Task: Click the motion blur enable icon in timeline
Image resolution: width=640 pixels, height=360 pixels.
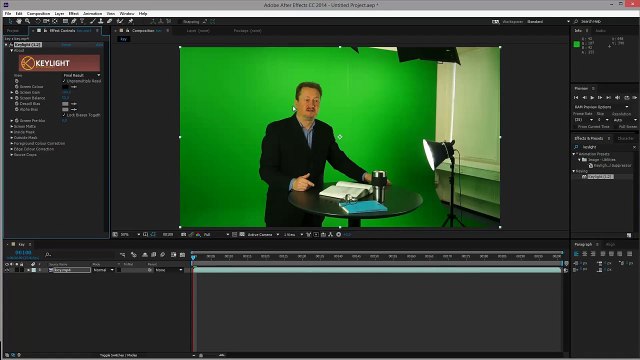Action: [162, 255]
